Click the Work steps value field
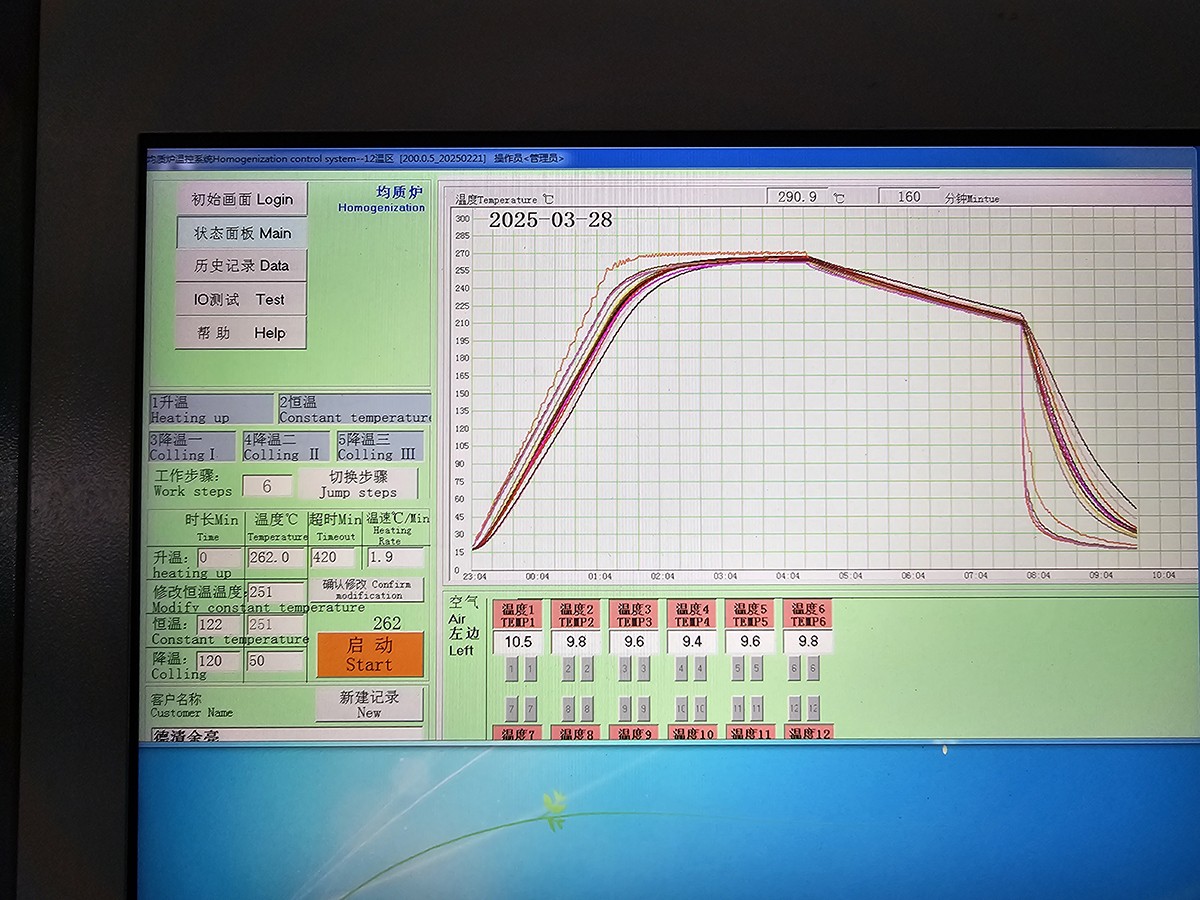The height and width of the screenshot is (900, 1200). 266,486
